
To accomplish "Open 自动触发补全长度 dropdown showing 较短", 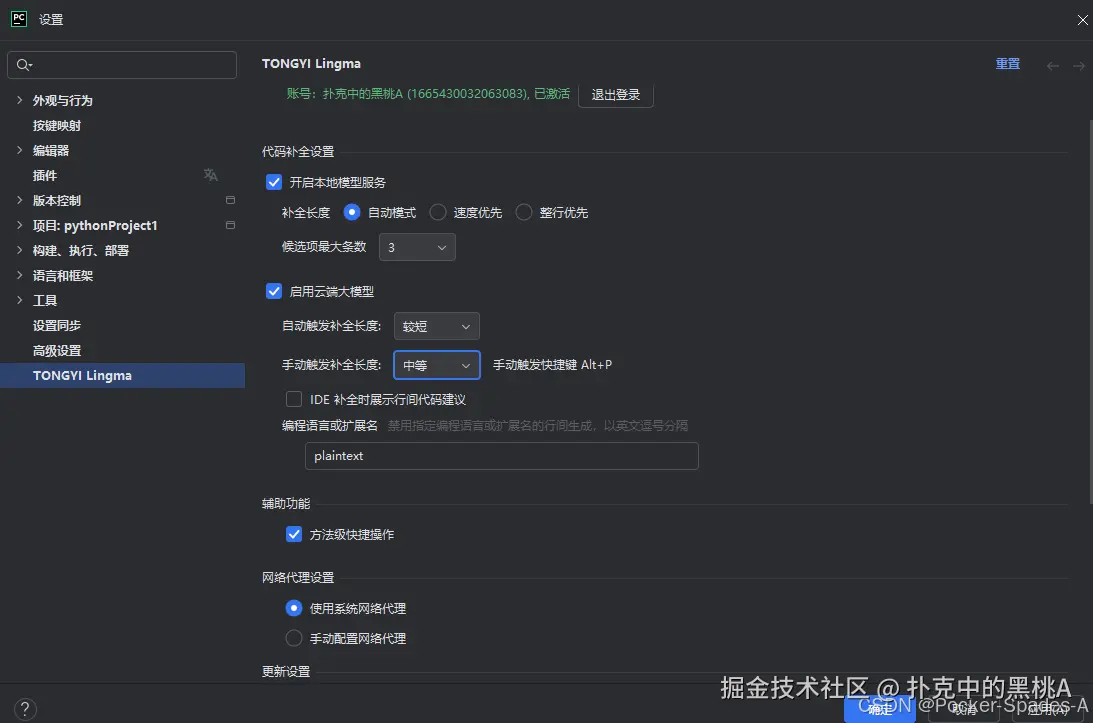I will 436,326.
